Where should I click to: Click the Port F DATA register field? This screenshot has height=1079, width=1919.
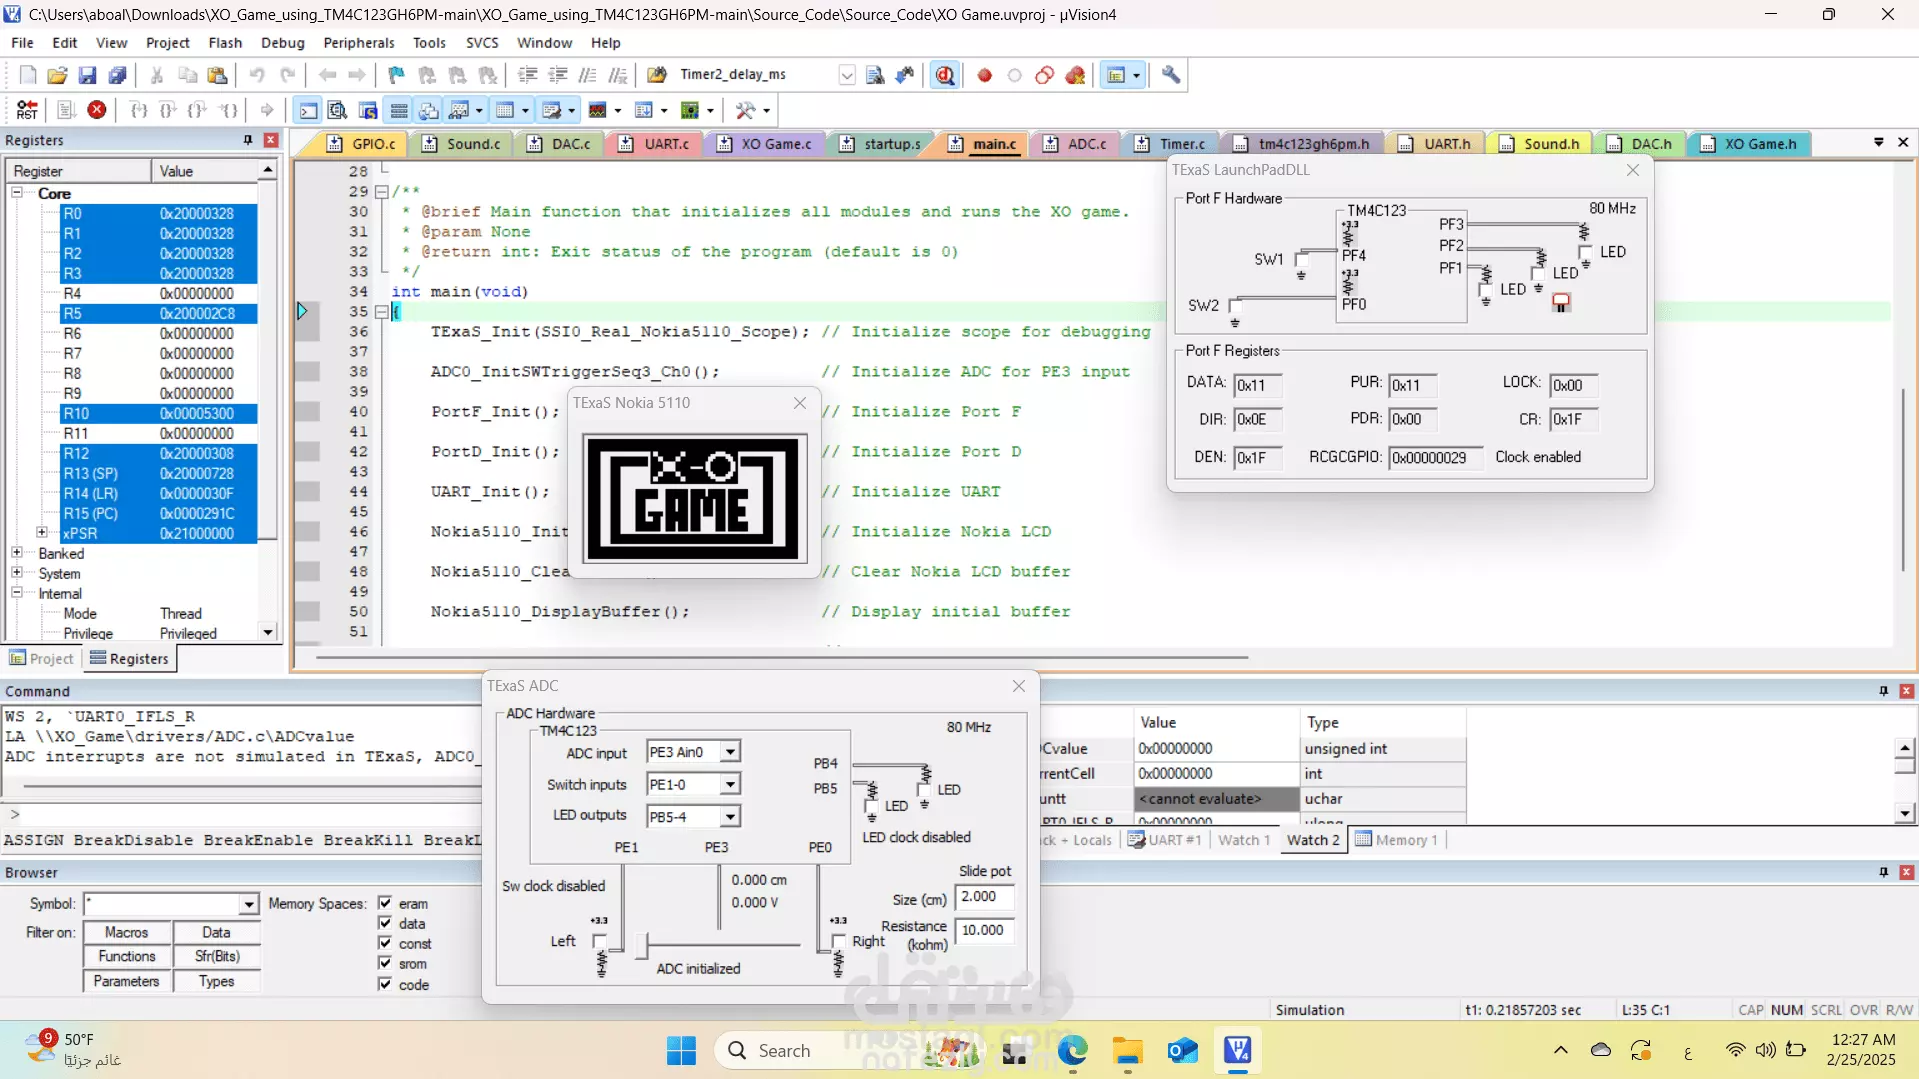coord(1257,385)
